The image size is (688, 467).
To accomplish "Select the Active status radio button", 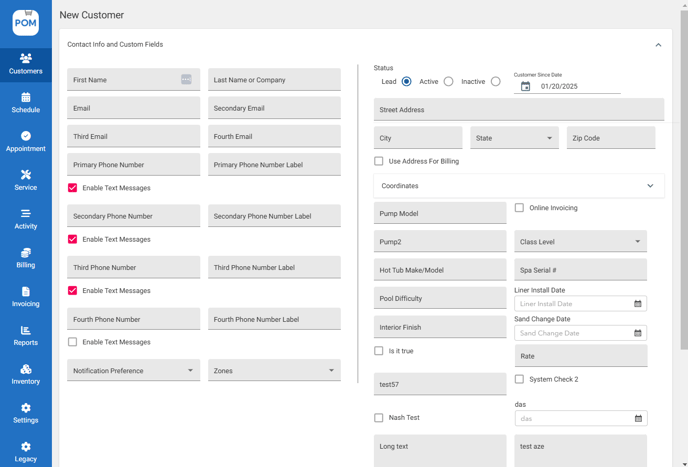I will [449, 82].
